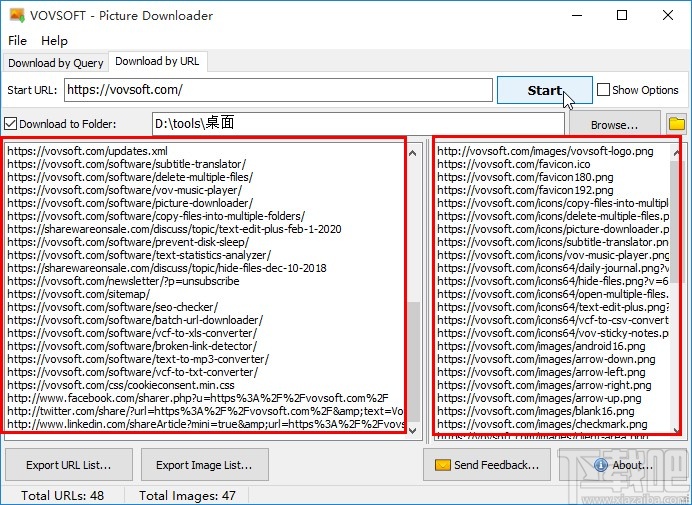692x505 pixels.
Task: Click the URL list scrollbar up arrow
Action: 413,153
